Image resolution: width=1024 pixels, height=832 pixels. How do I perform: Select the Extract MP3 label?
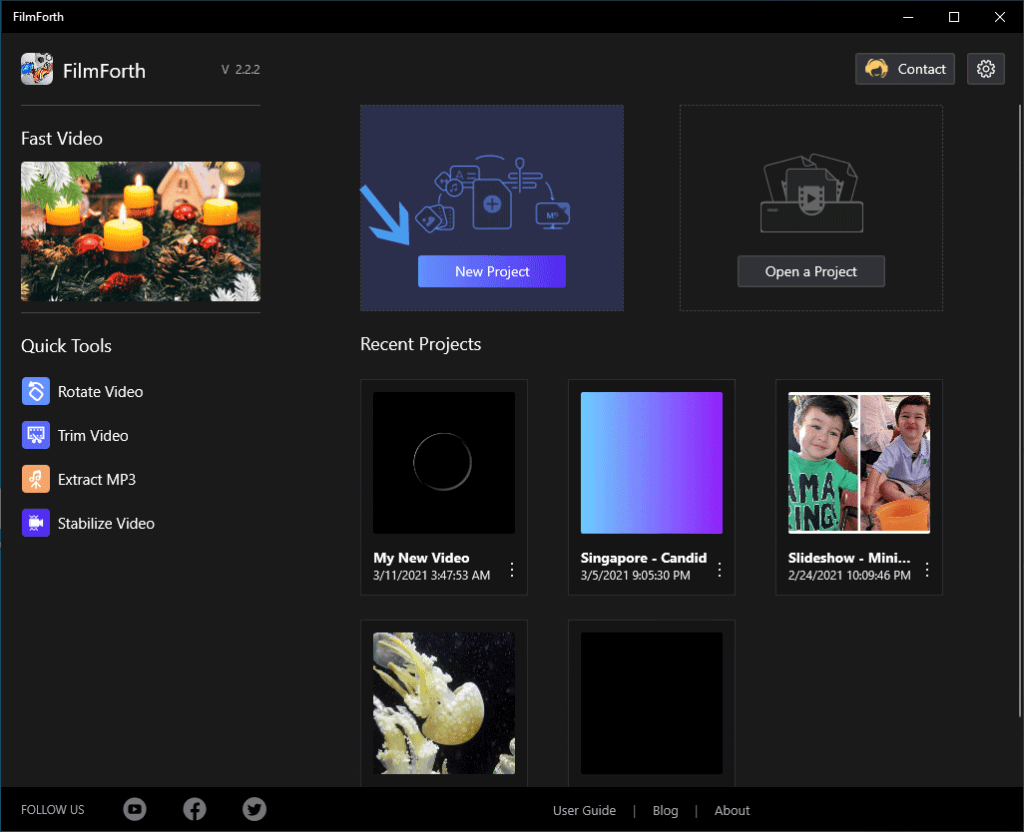pyautogui.click(x=97, y=479)
